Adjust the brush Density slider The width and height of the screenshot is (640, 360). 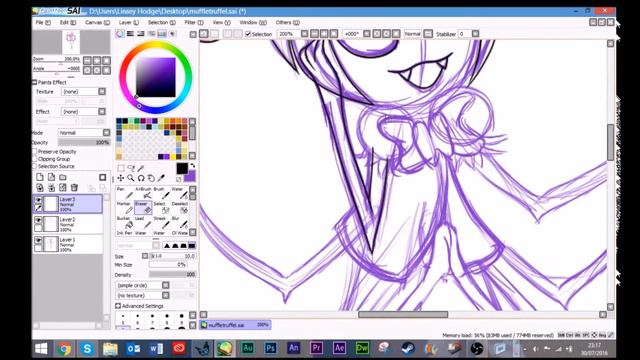point(172,275)
